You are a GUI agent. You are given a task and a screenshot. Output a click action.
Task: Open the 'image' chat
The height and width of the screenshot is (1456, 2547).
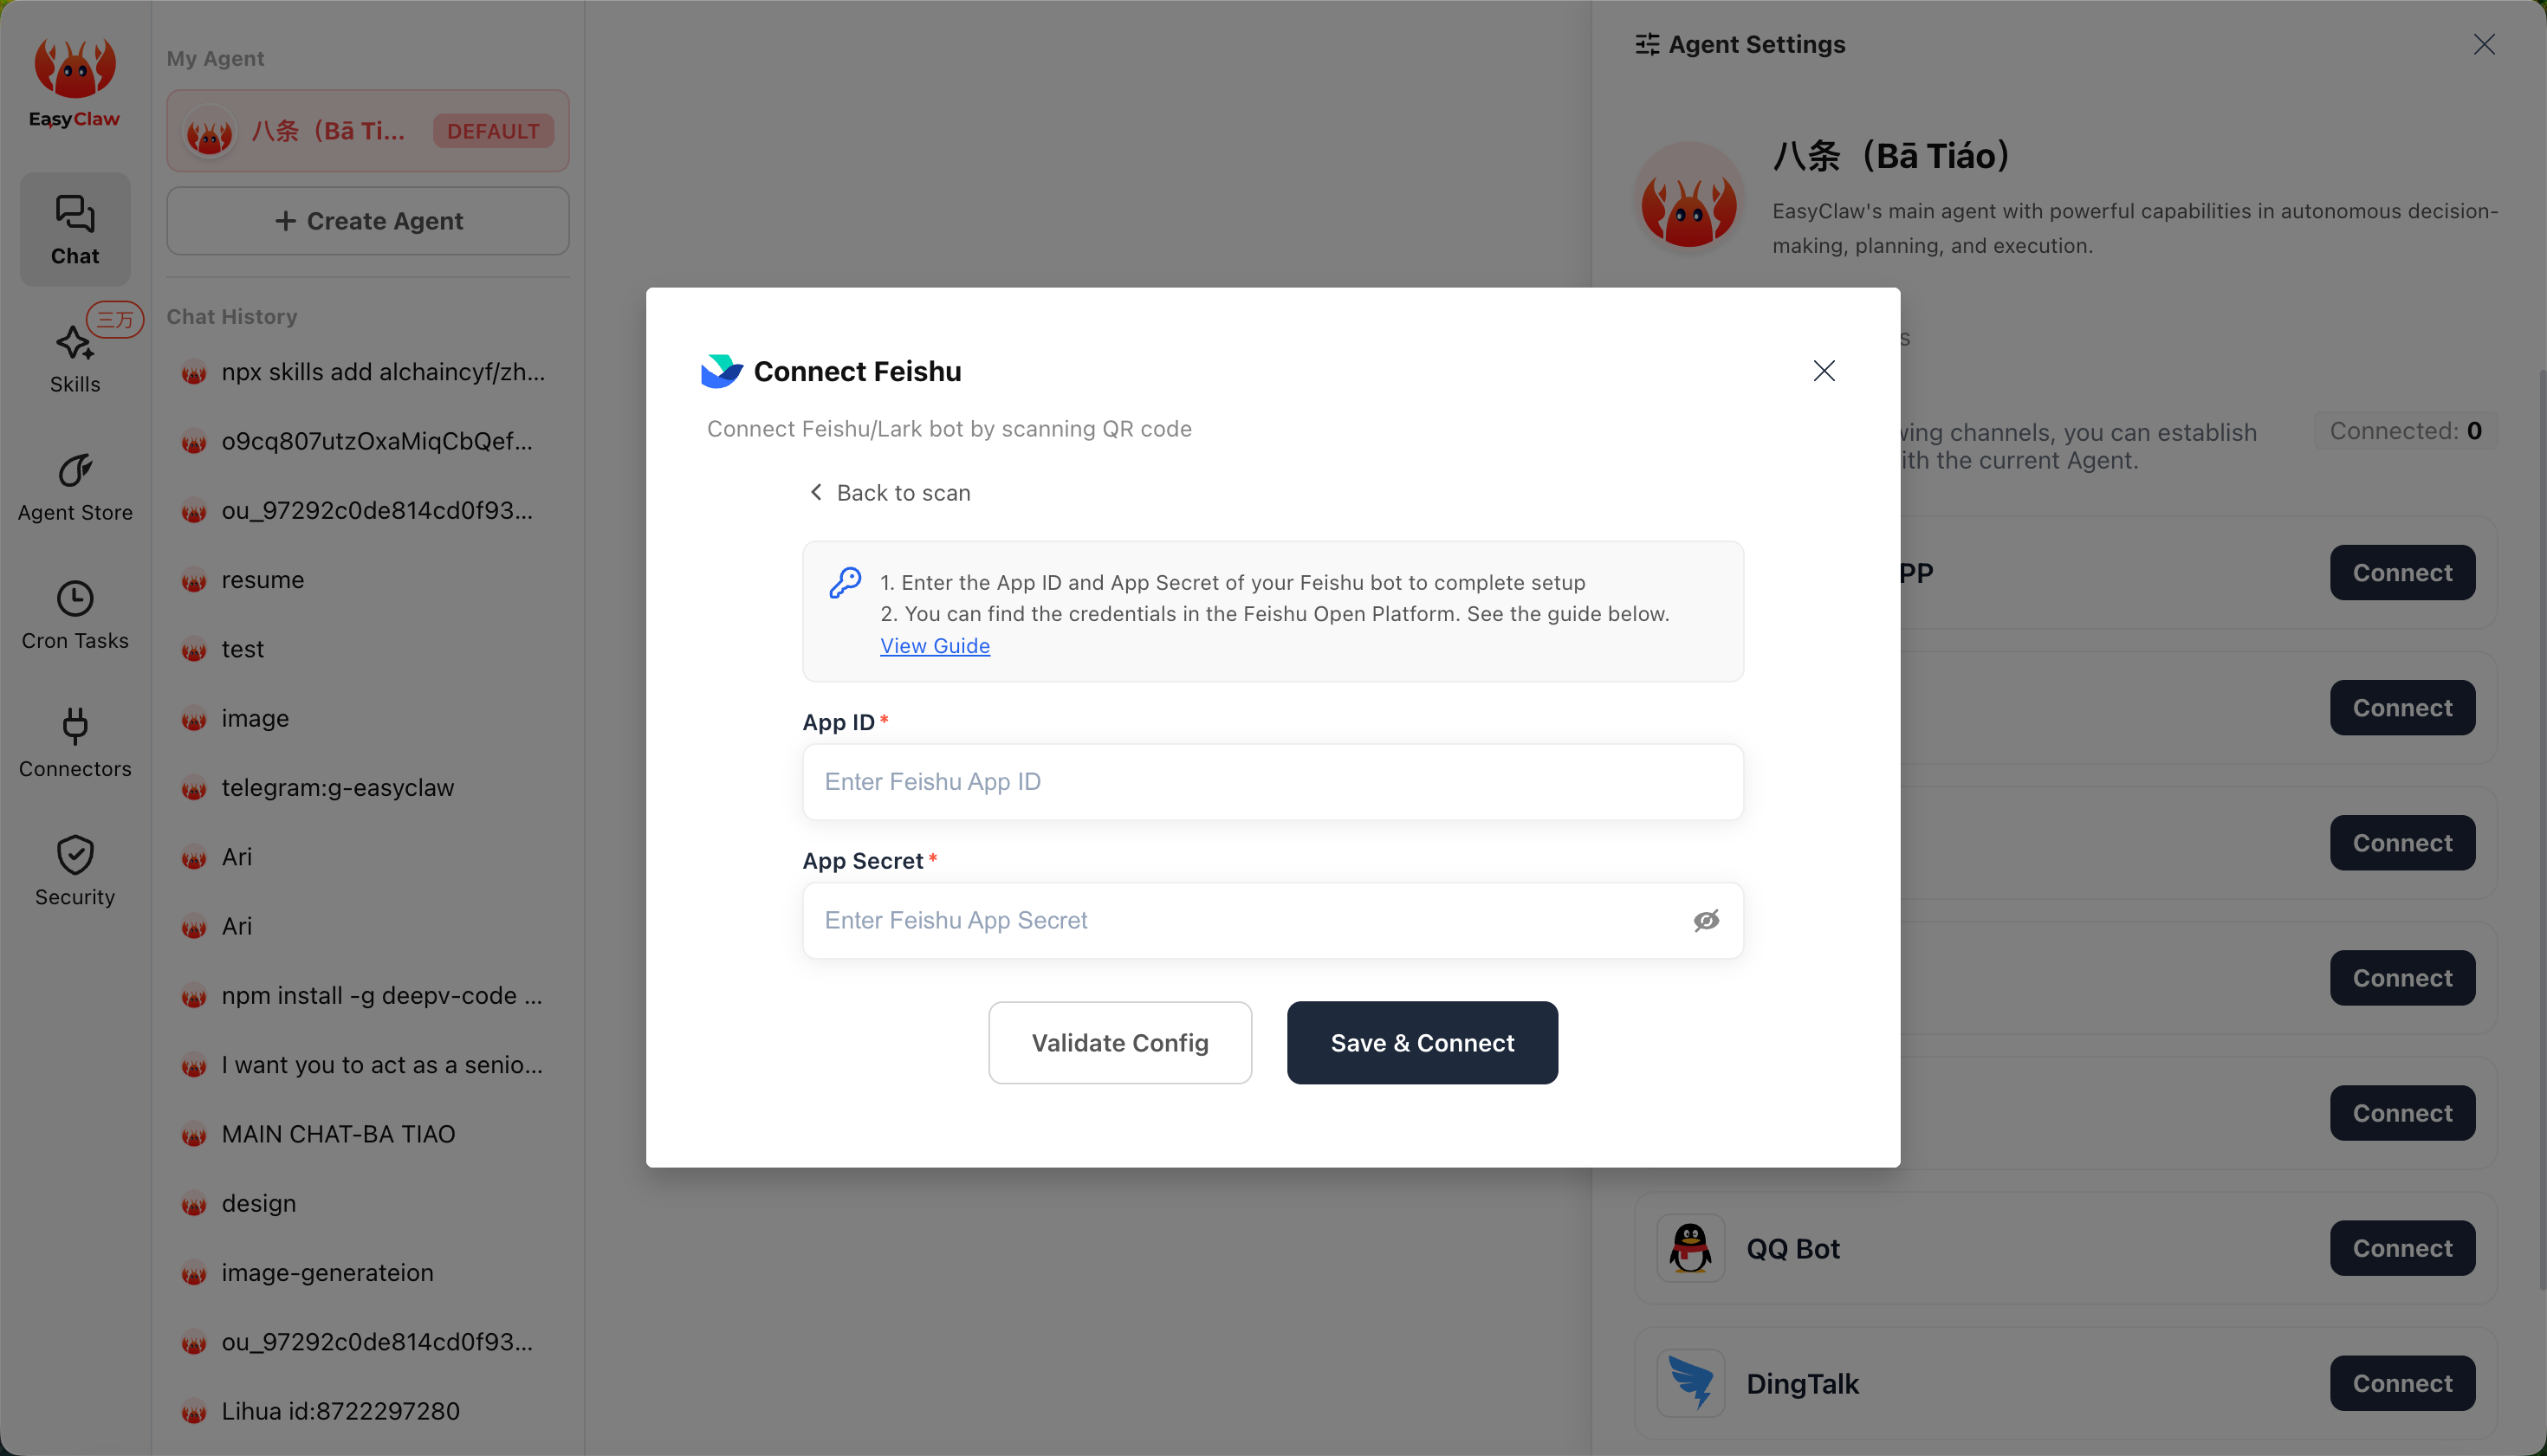(x=368, y=718)
